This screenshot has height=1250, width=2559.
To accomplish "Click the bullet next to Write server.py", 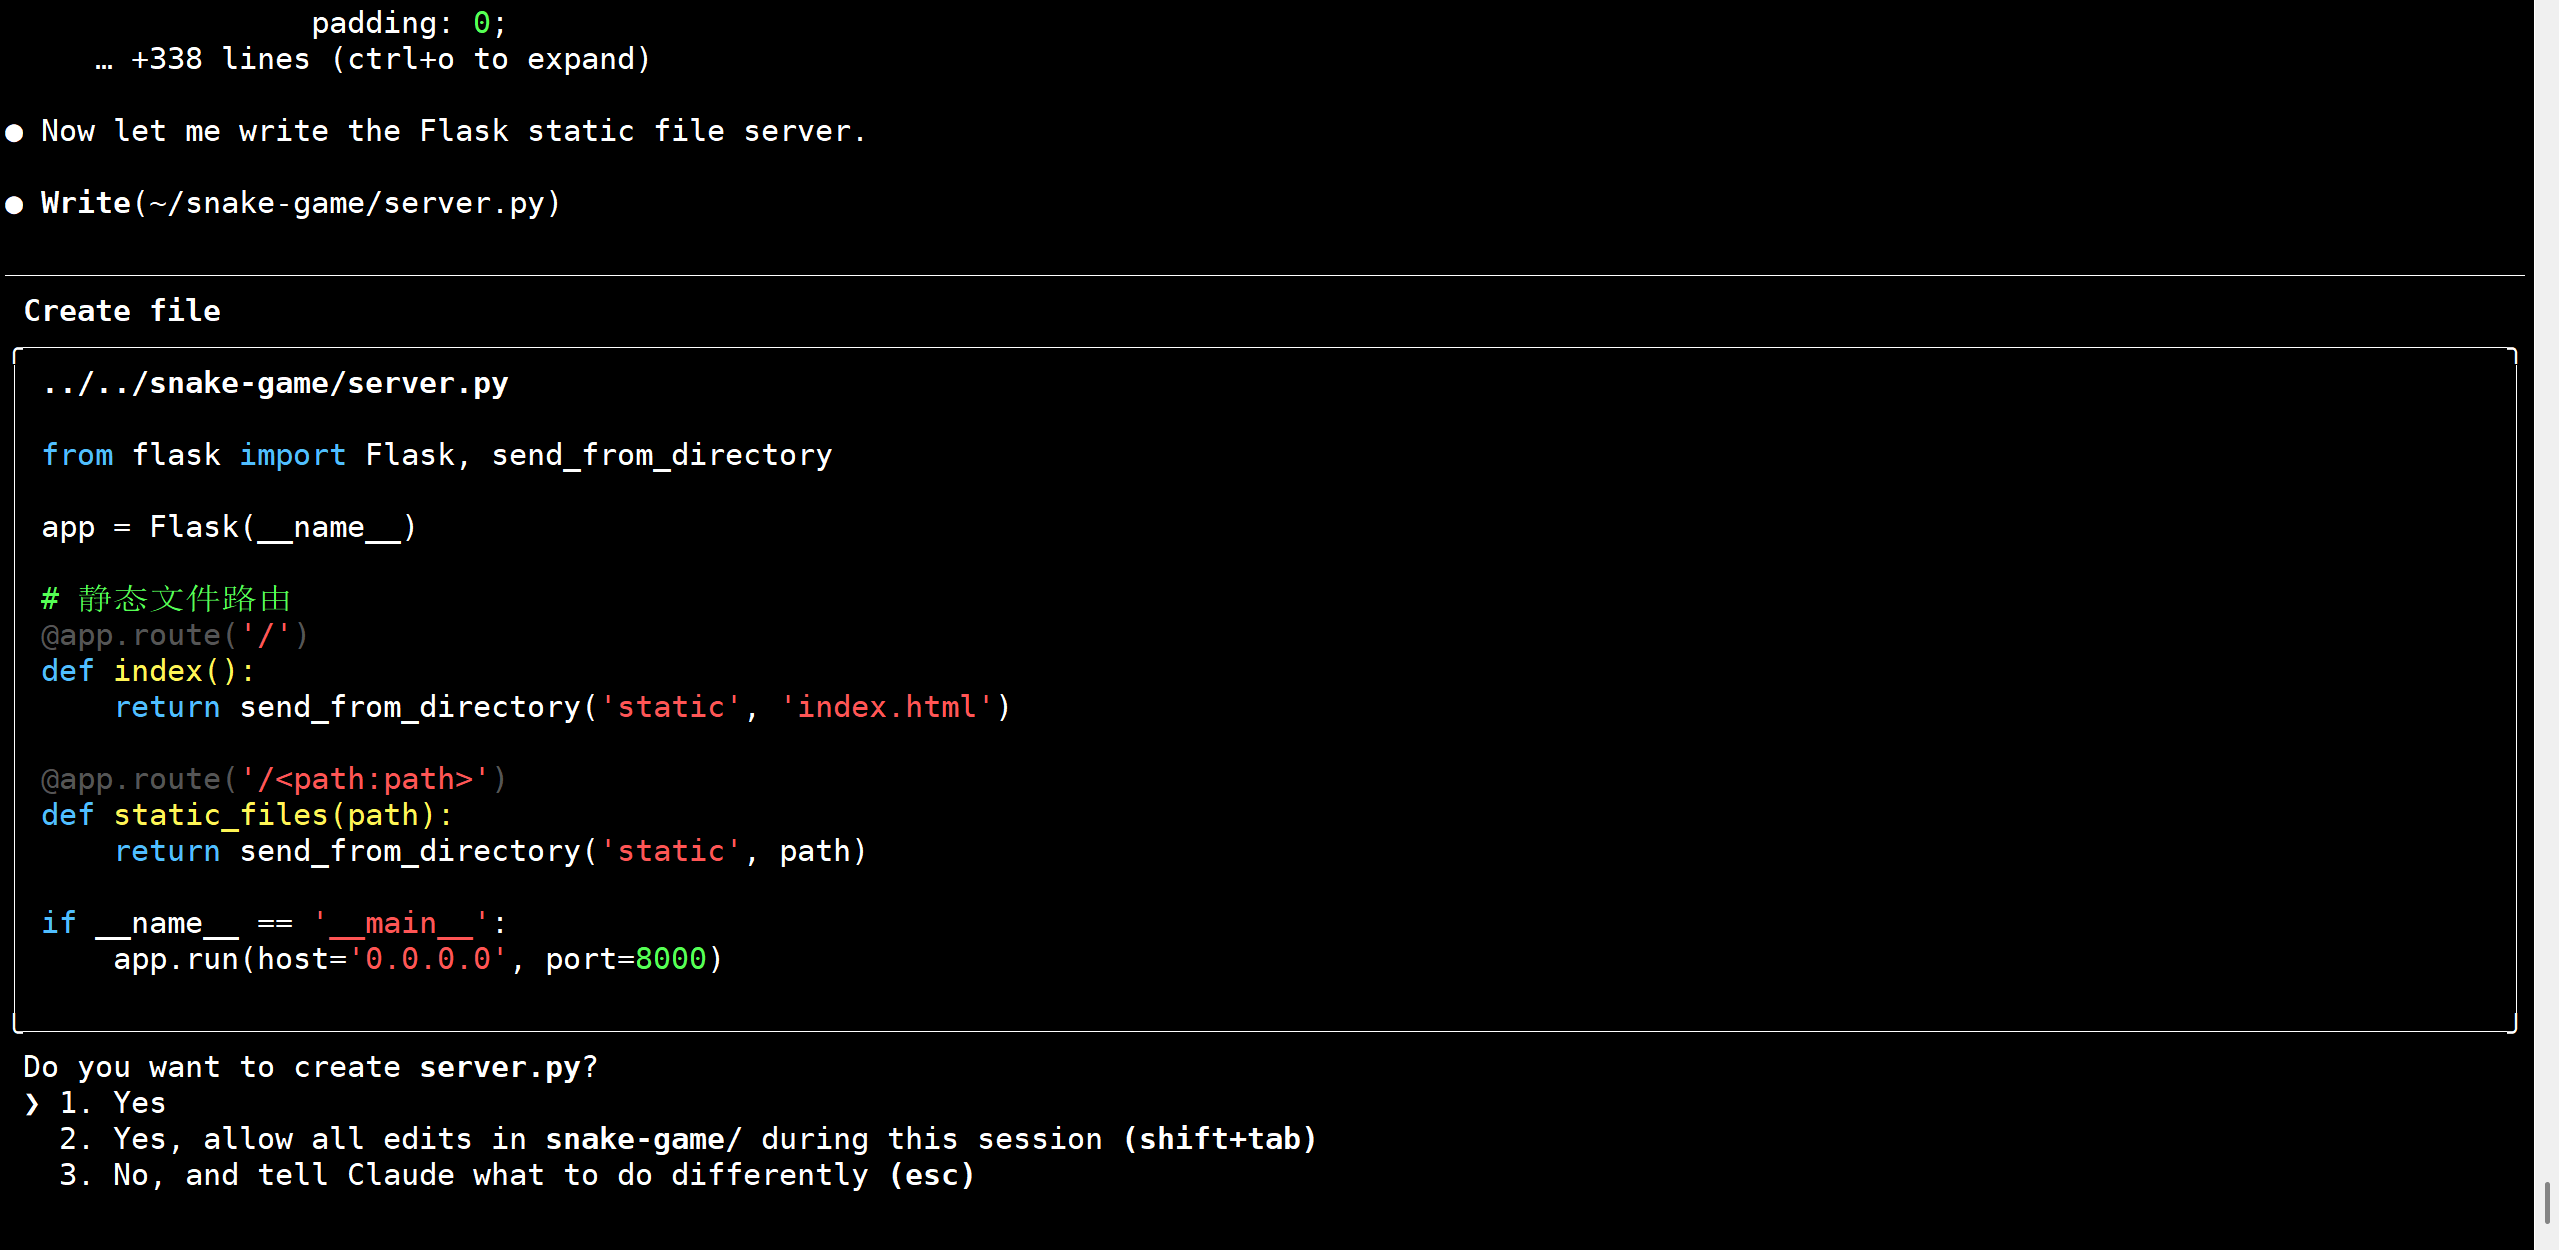I will (14, 204).
